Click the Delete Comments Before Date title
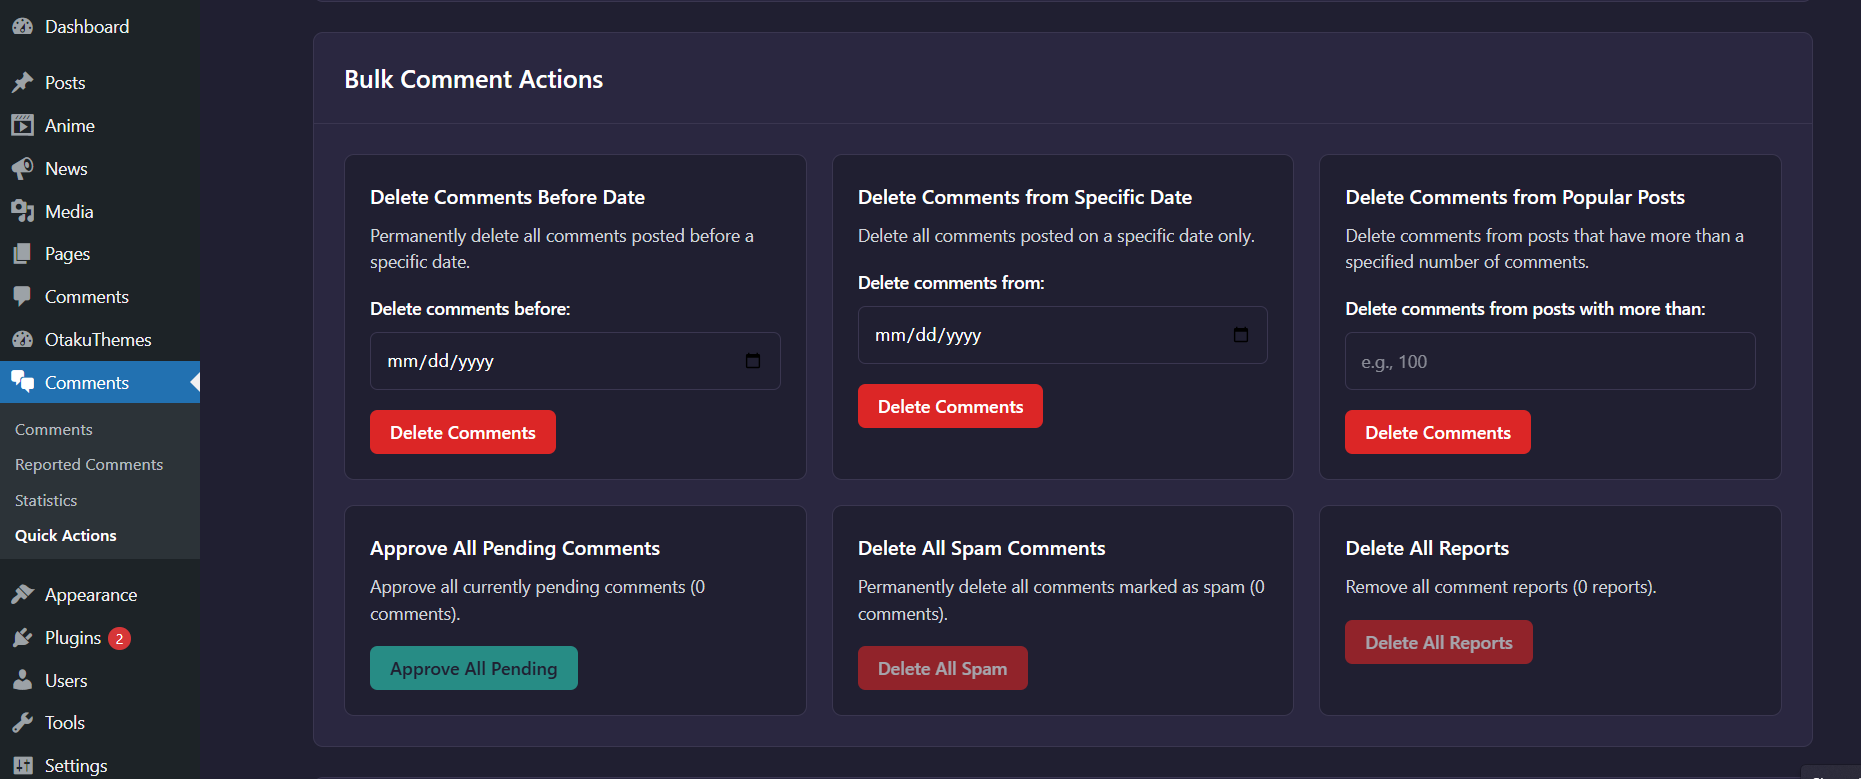1861x779 pixels. coord(508,197)
